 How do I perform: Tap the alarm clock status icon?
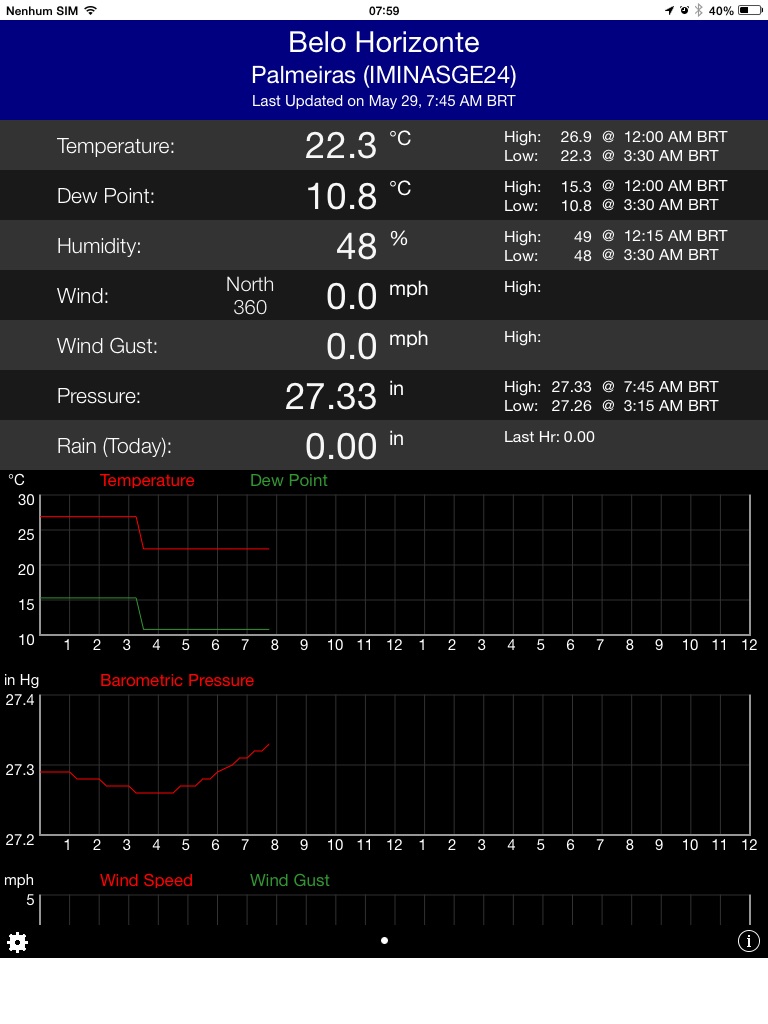coord(684,10)
